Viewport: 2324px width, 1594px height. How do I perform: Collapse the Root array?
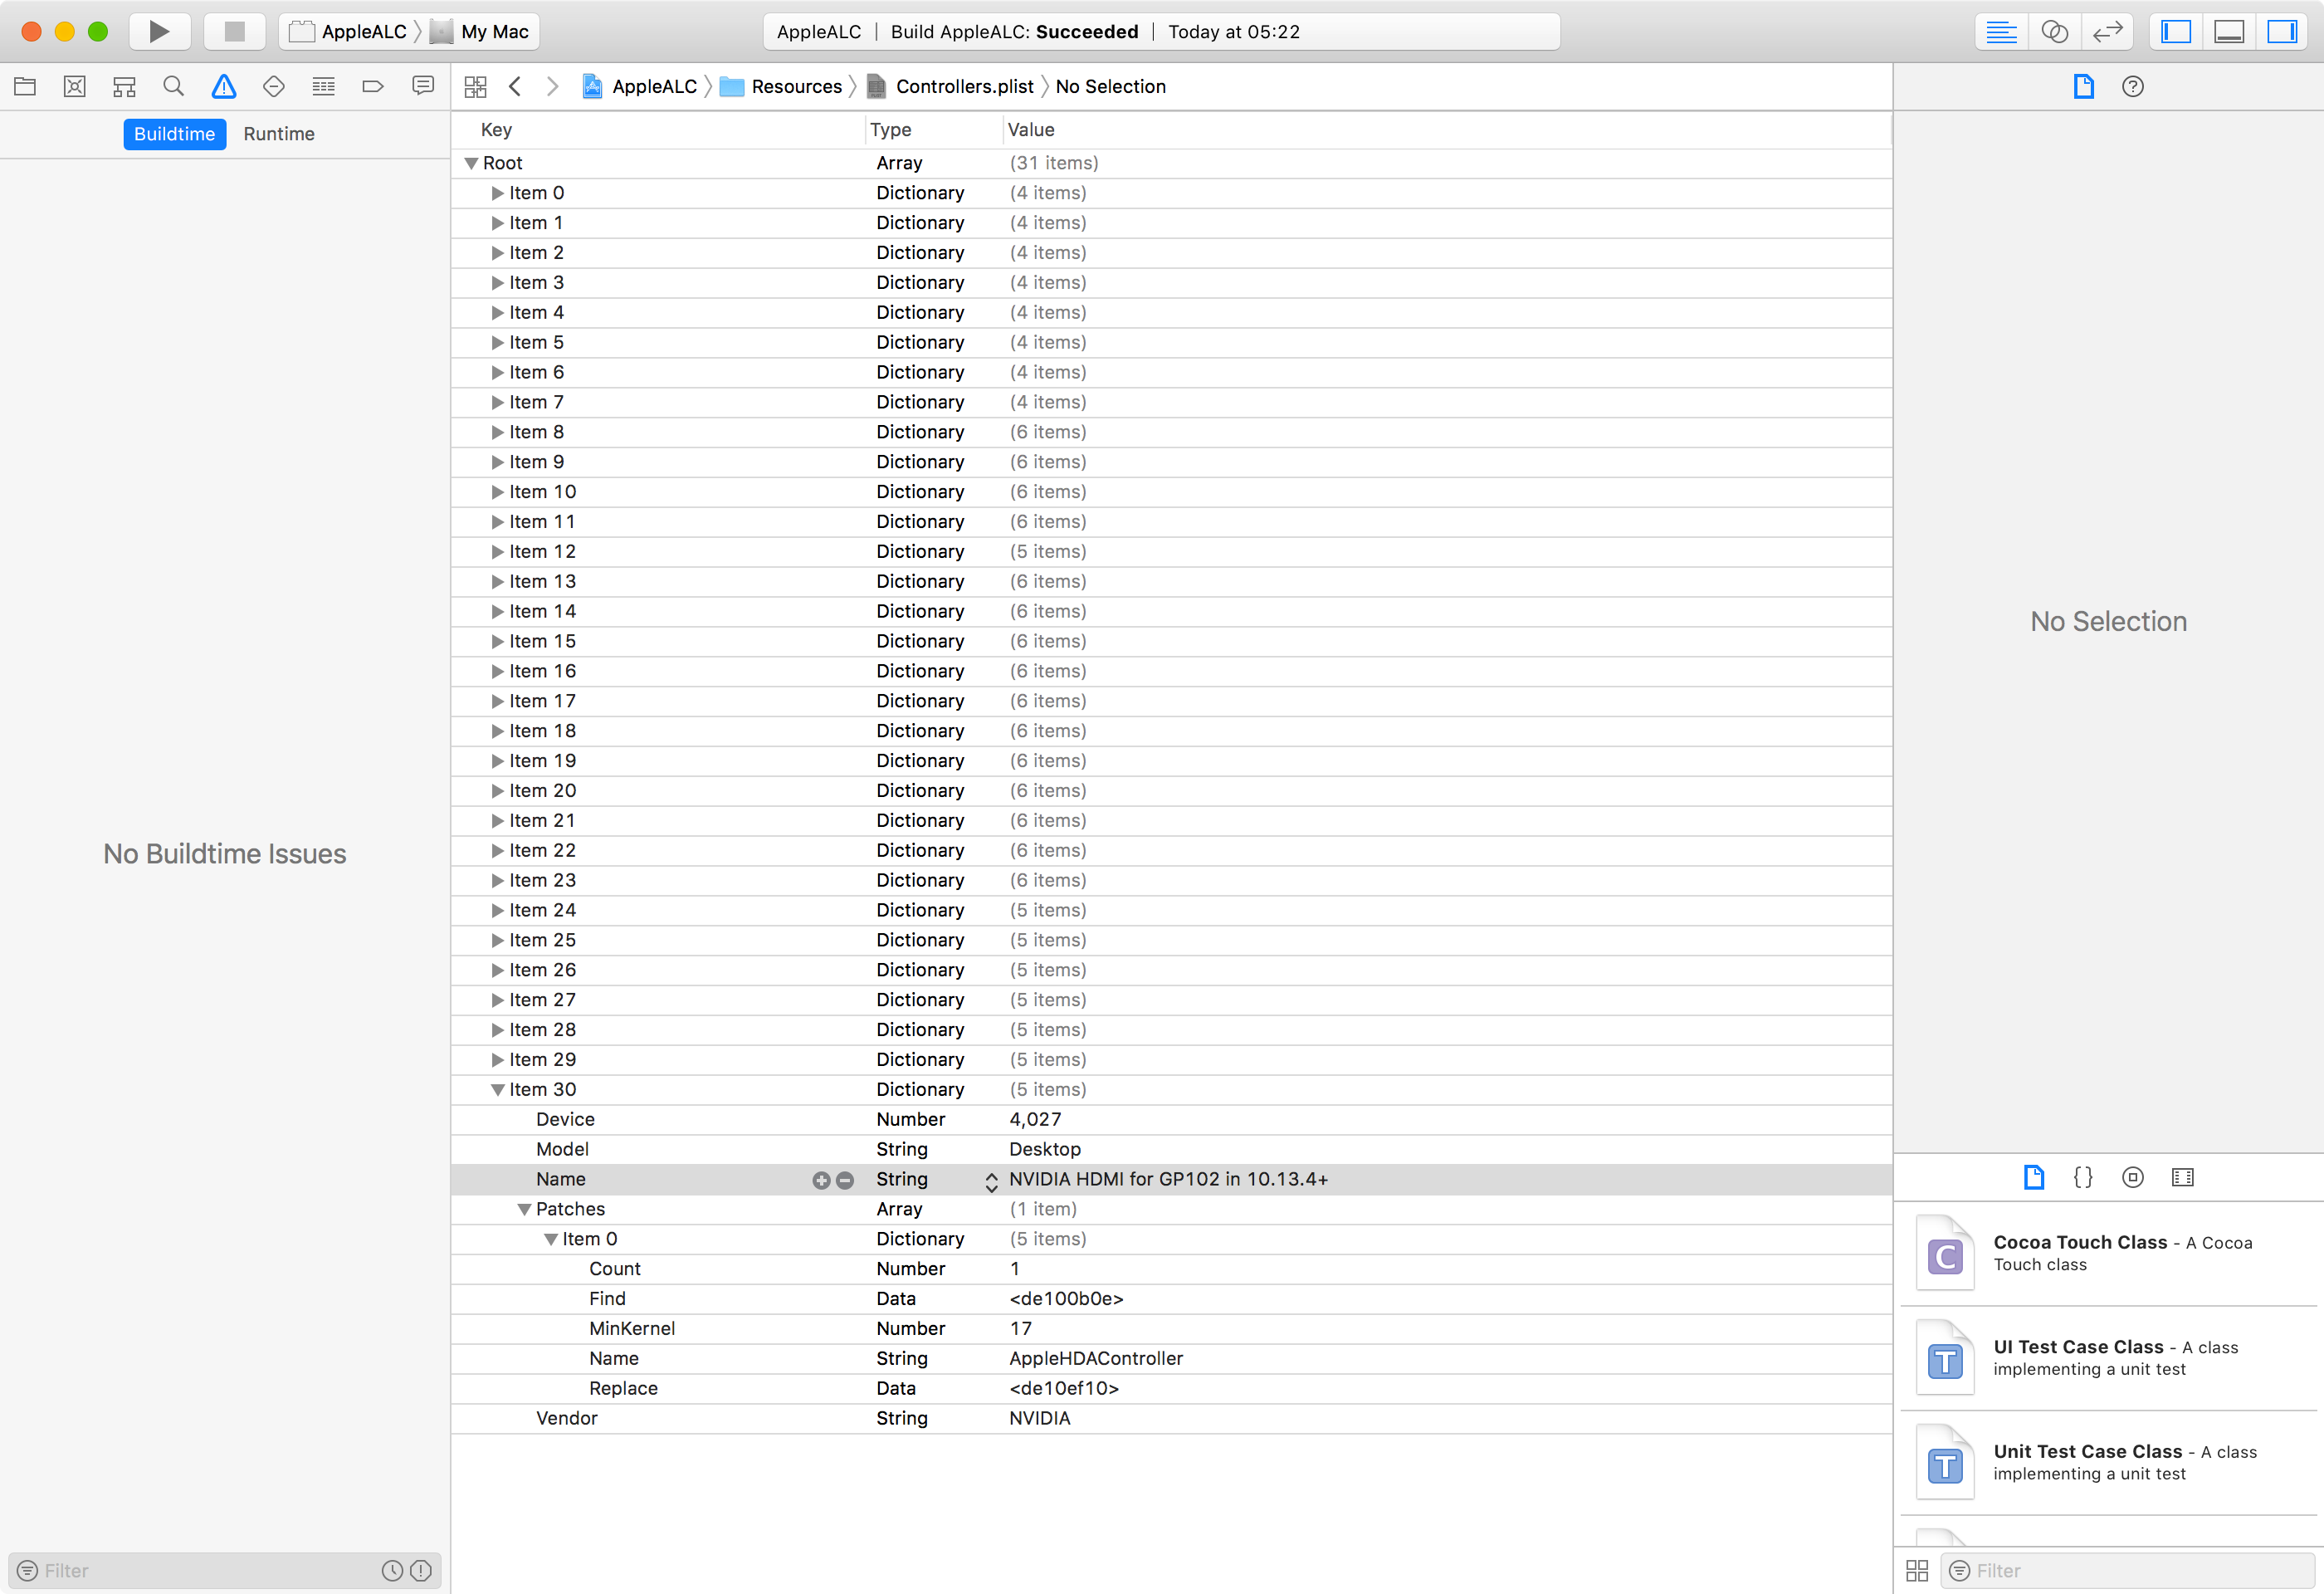[471, 163]
